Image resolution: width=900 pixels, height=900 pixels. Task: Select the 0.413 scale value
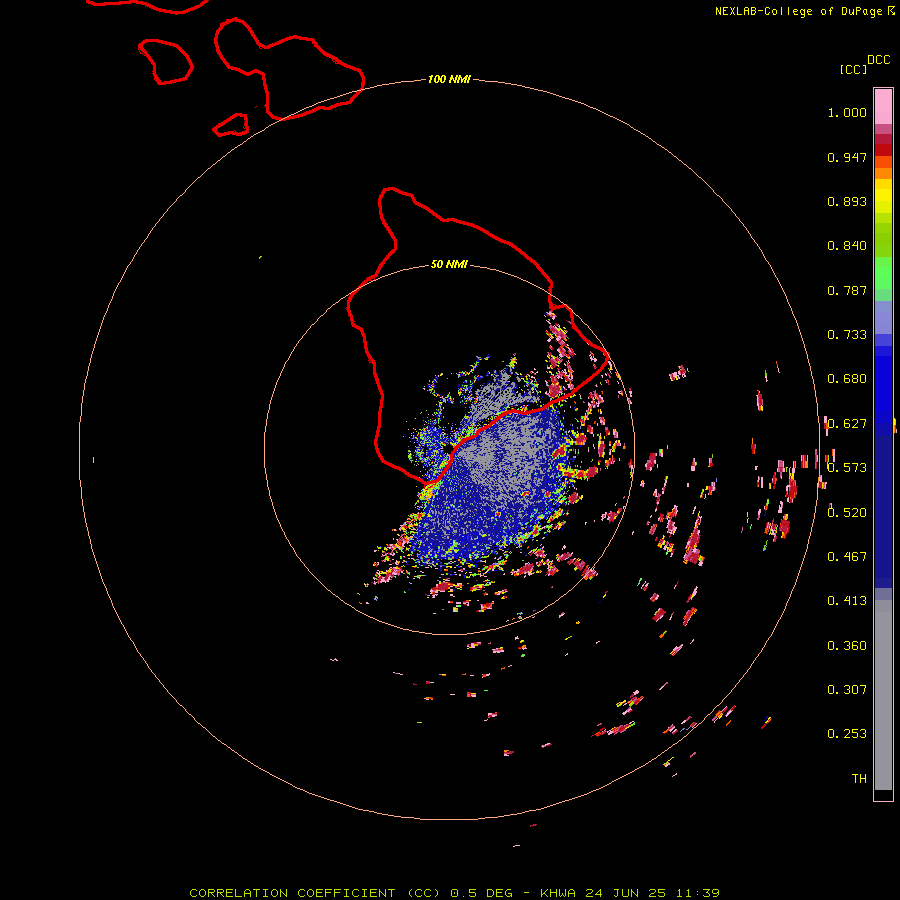[847, 601]
